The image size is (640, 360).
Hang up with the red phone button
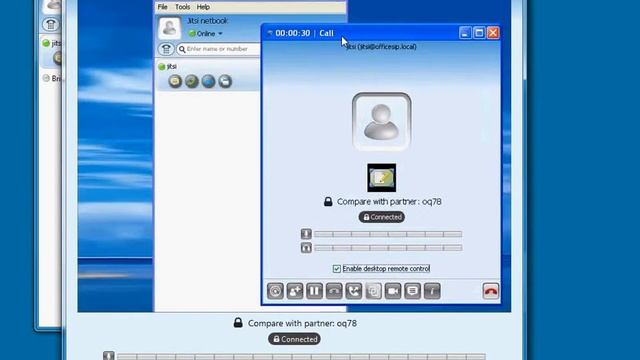point(491,291)
